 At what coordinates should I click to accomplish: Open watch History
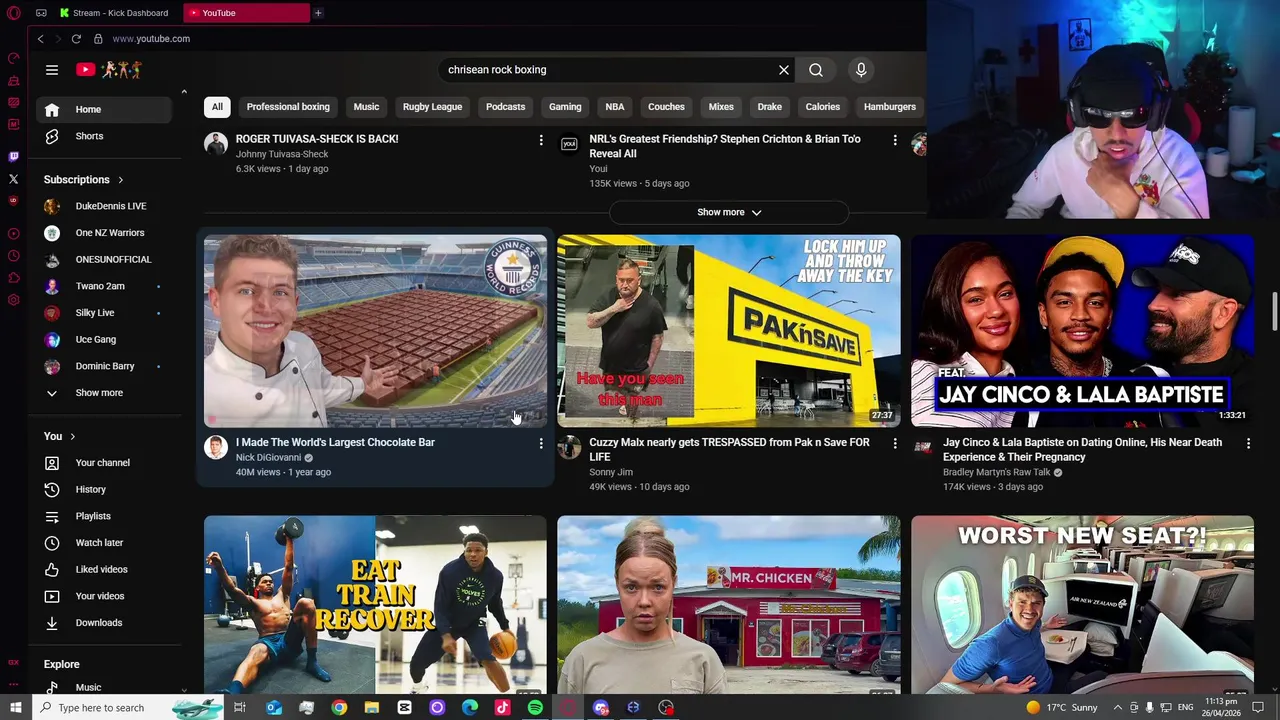tap(104, 489)
